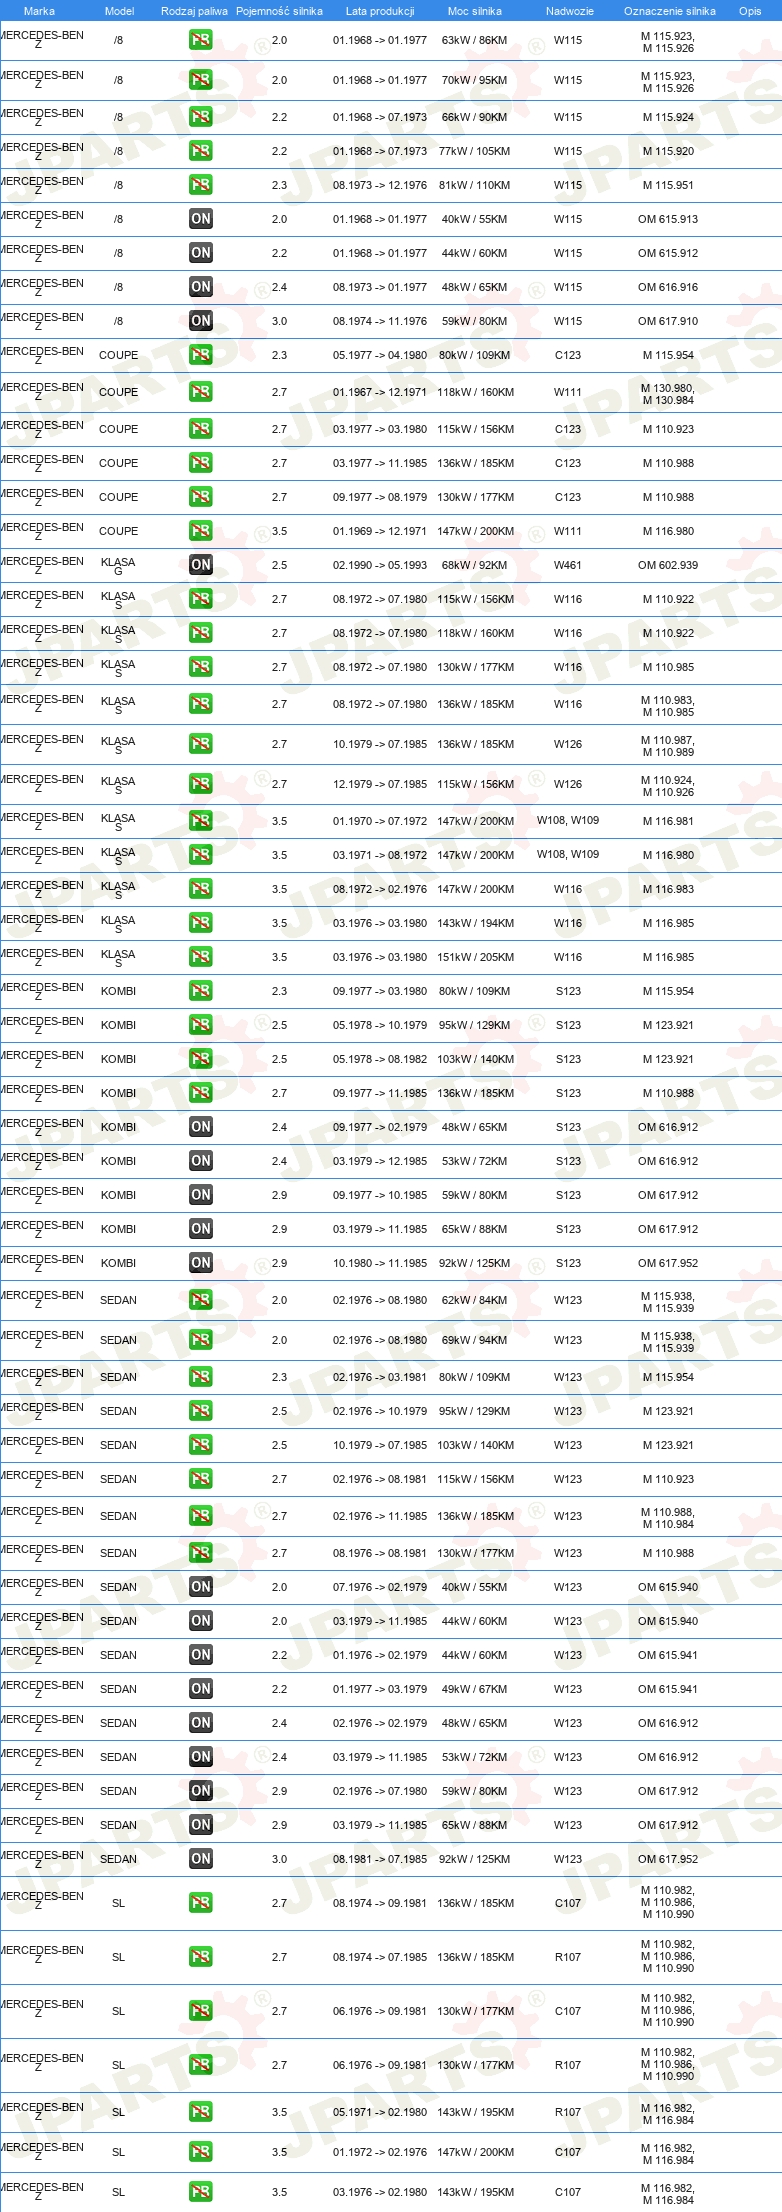Click the ON icon in the 49kW / 67KM sedan row
Image resolution: width=782 pixels, height=2212 pixels.
pyautogui.click(x=201, y=1689)
